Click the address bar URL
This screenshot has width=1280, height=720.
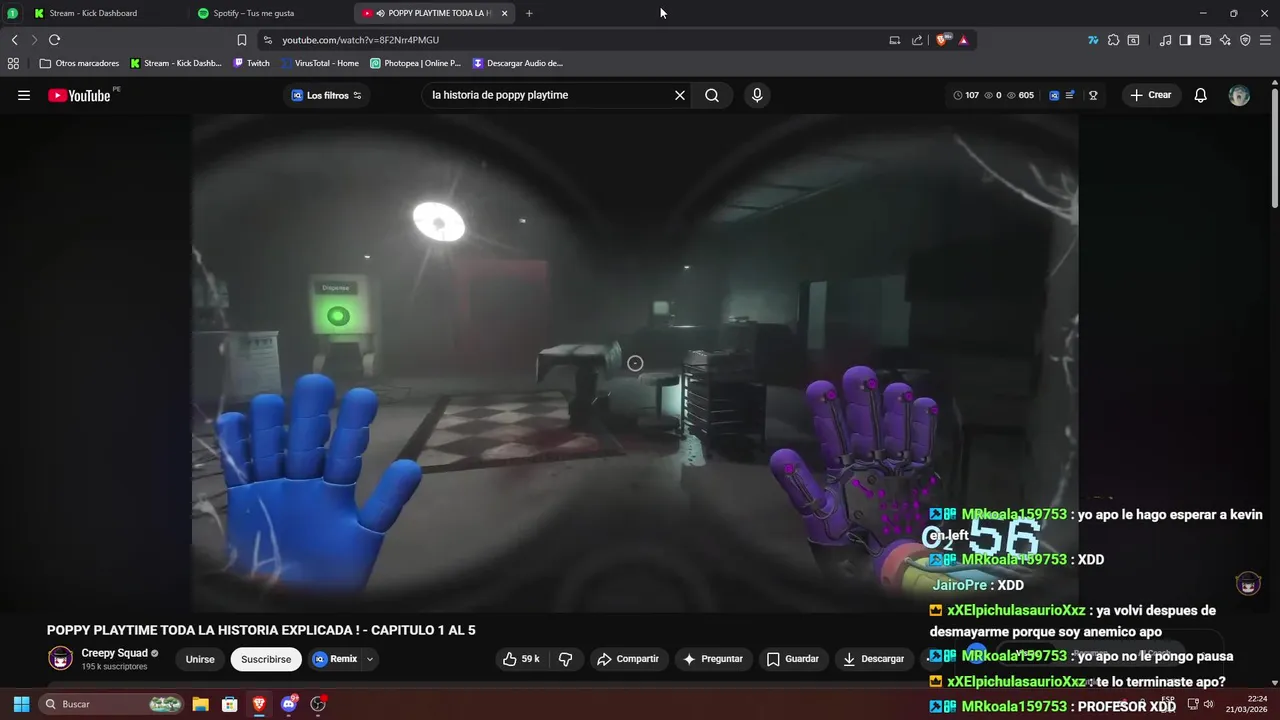(x=360, y=40)
